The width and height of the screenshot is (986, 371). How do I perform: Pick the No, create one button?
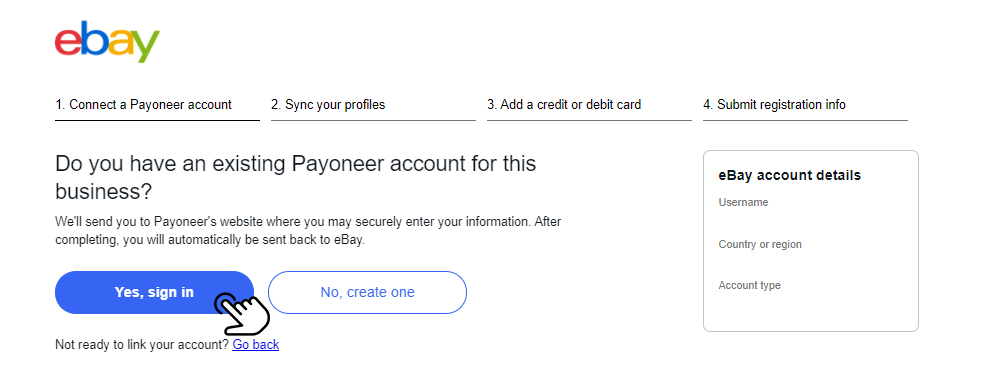tap(367, 292)
